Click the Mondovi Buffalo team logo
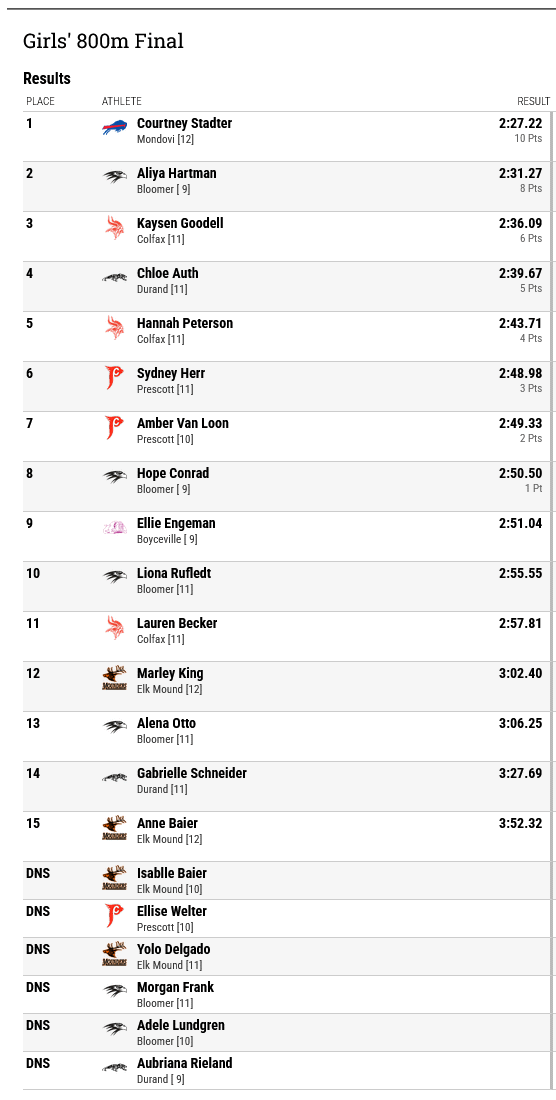Screen dimensions: 556x1100 114,128
